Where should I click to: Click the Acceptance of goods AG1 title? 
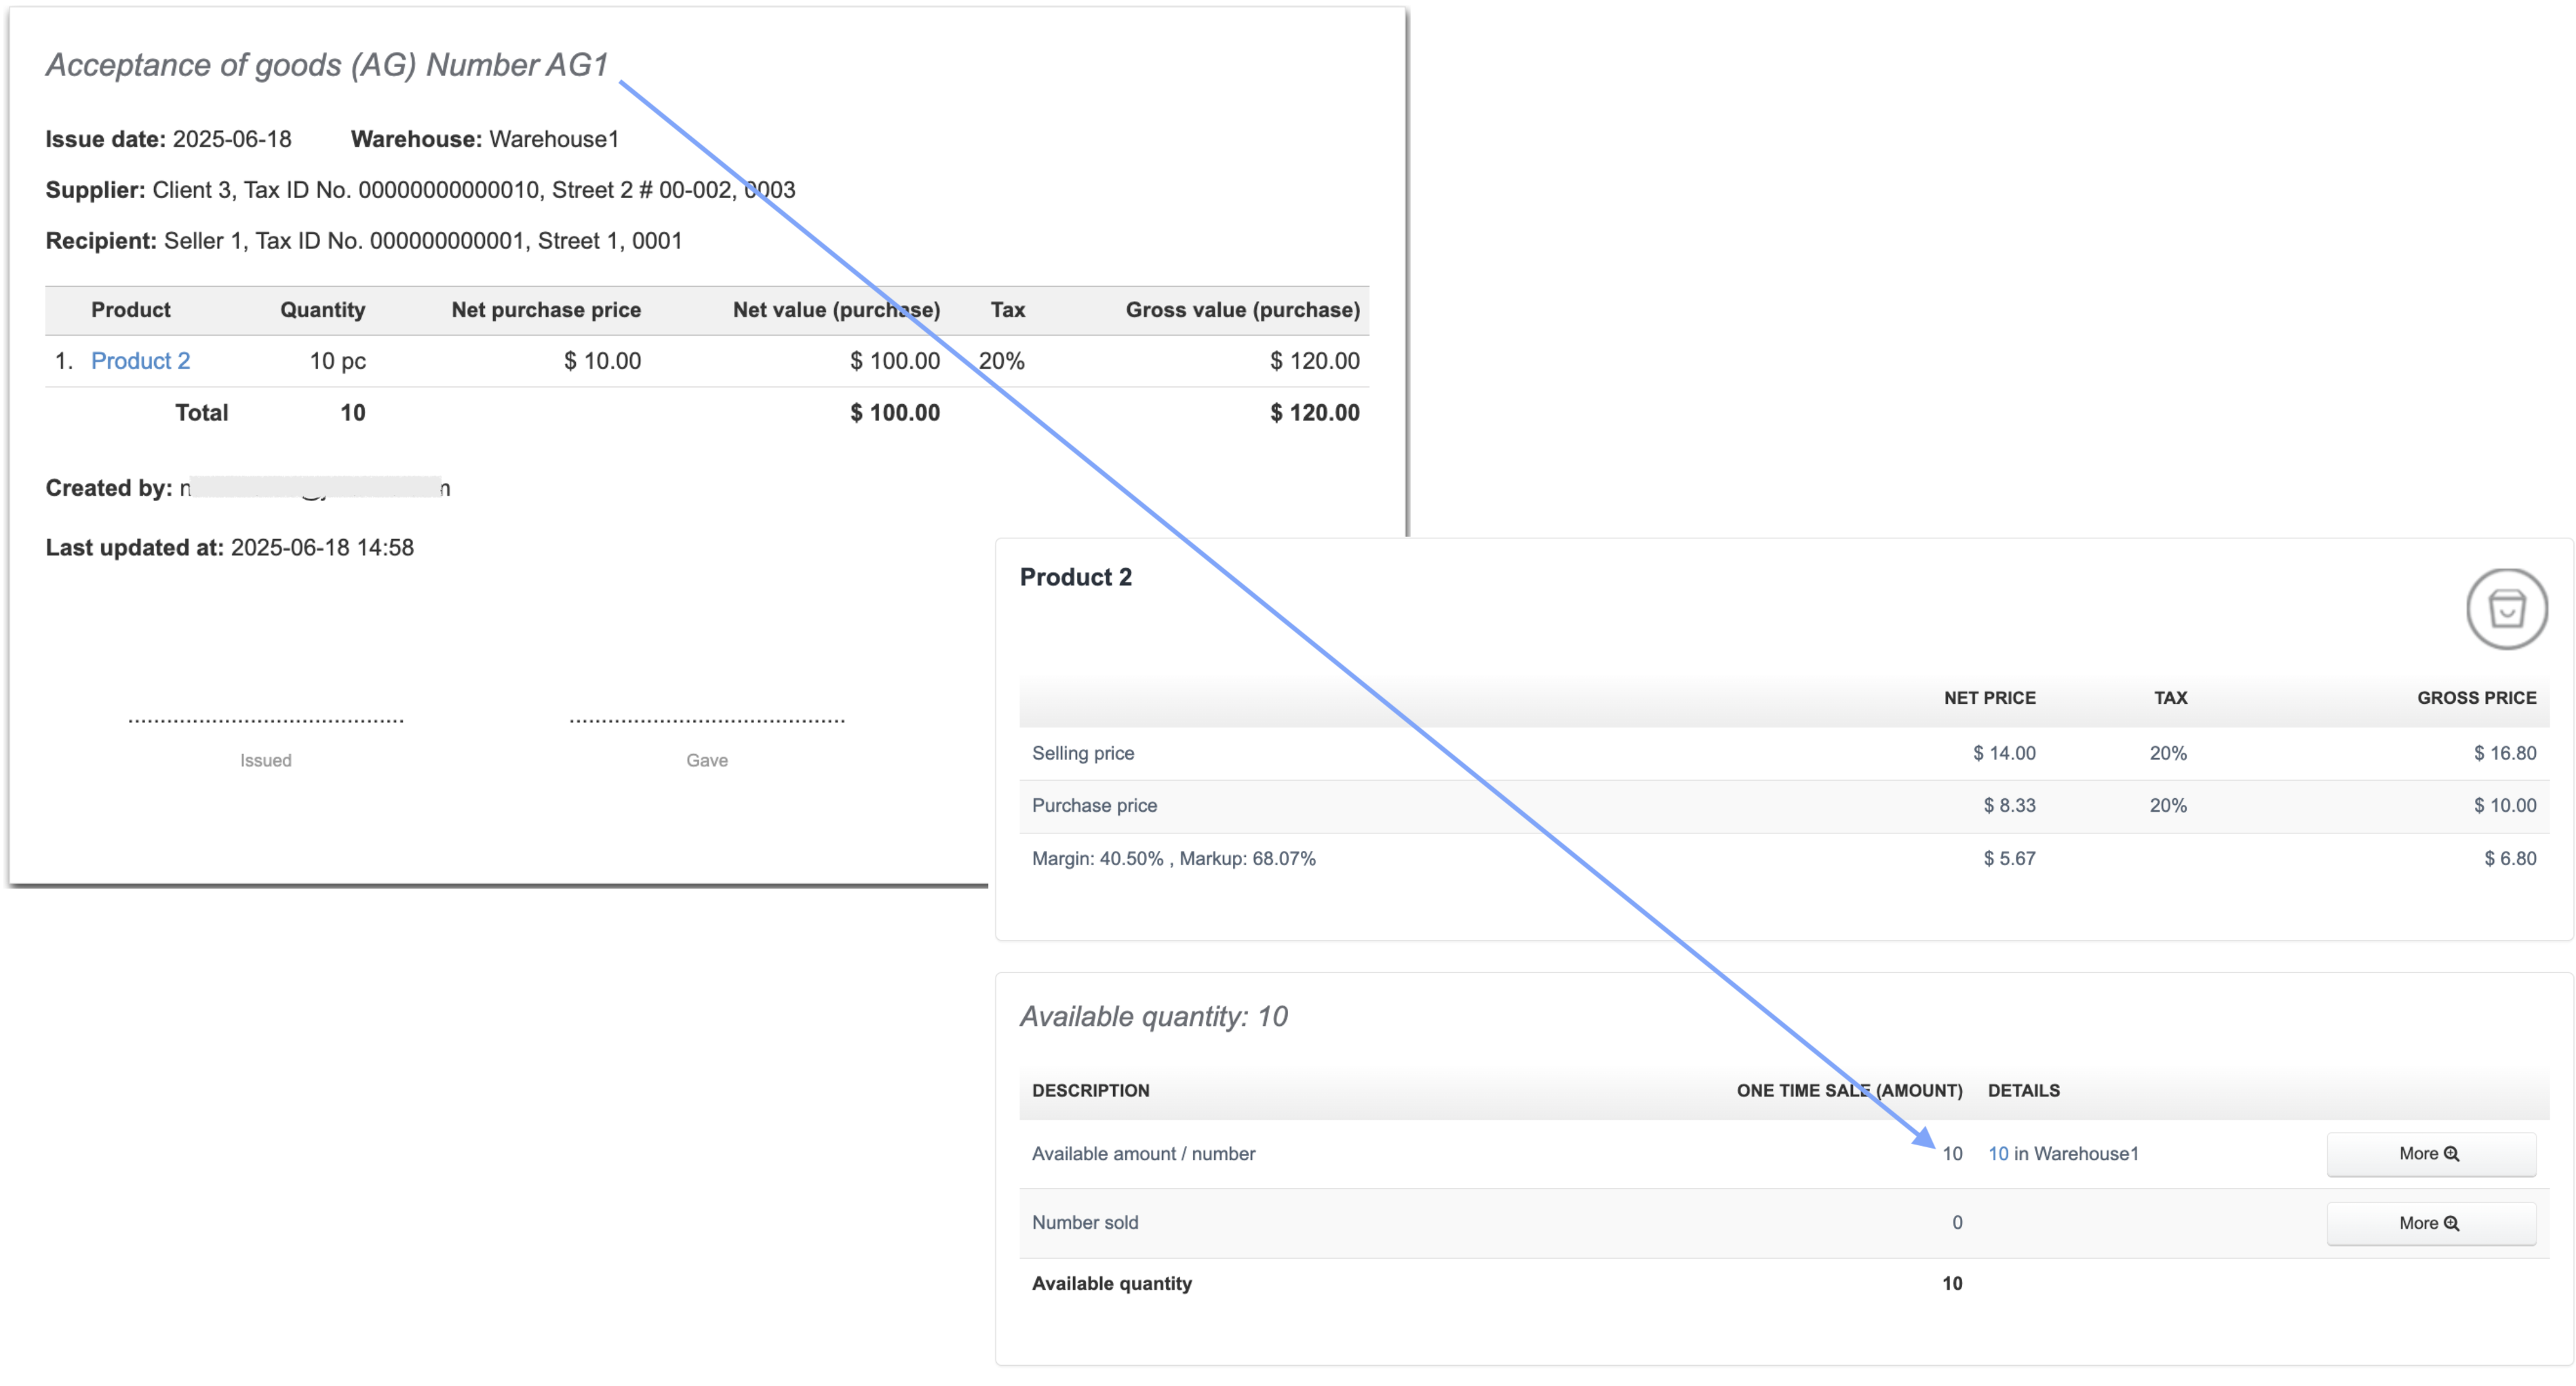click(x=327, y=65)
